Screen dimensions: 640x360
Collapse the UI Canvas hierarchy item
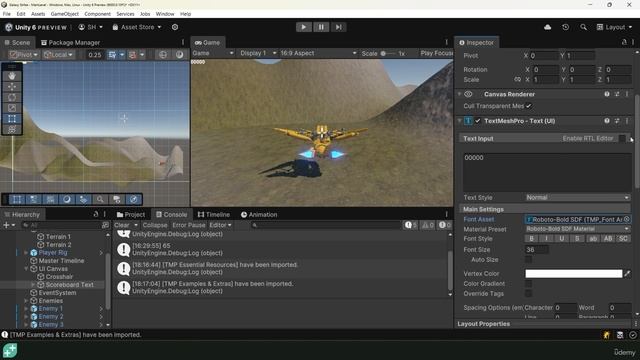pos(26,269)
